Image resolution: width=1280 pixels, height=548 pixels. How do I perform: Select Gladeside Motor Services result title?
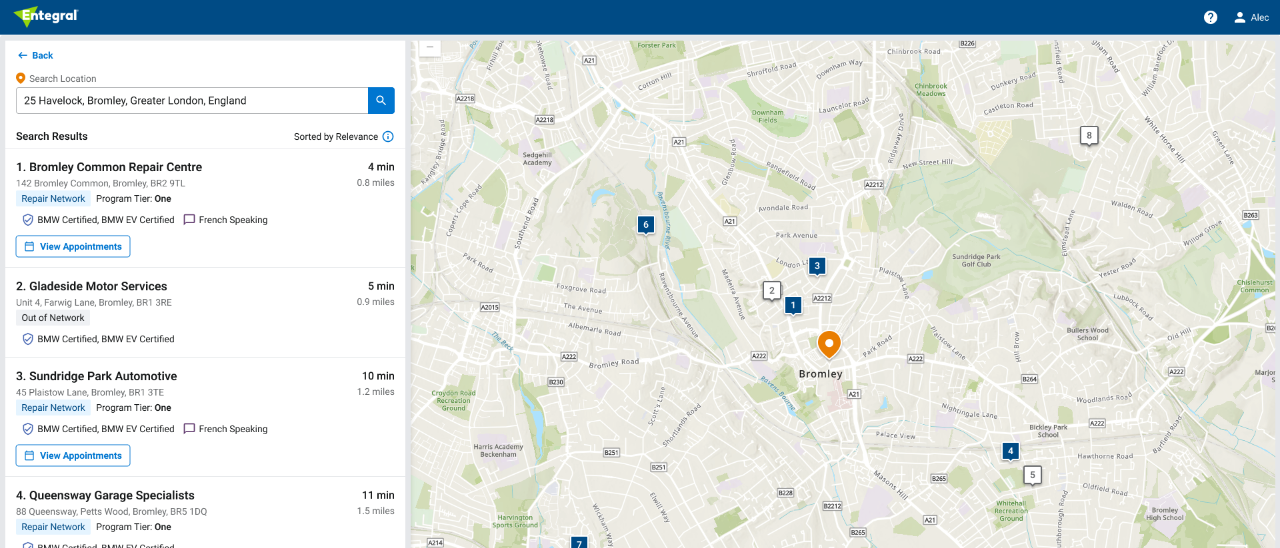coord(92,286)
